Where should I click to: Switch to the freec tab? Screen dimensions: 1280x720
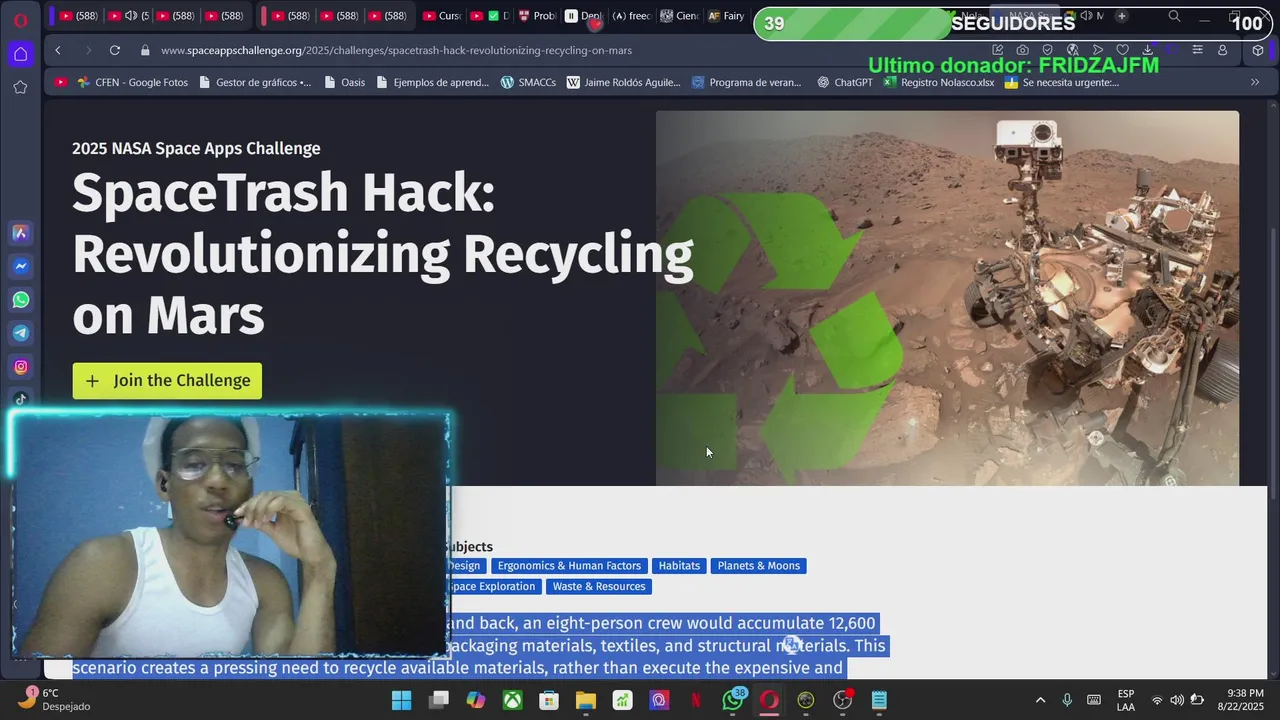[x=632, y=16]
